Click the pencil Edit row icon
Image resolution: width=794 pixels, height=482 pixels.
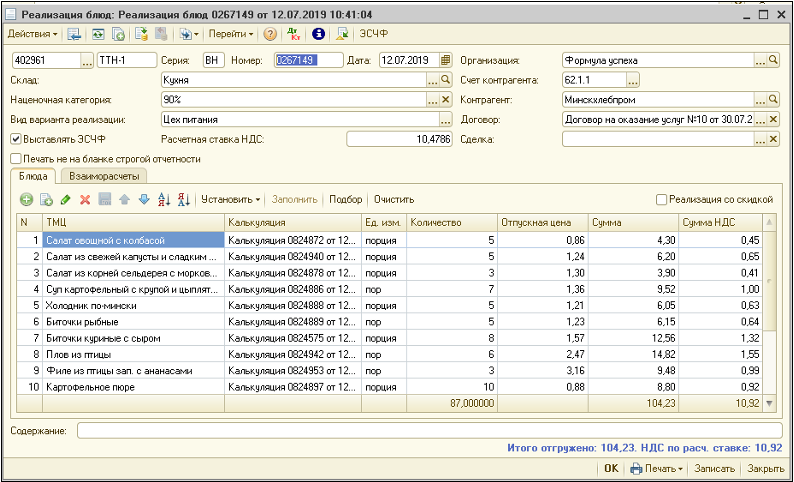coord(65,200)
